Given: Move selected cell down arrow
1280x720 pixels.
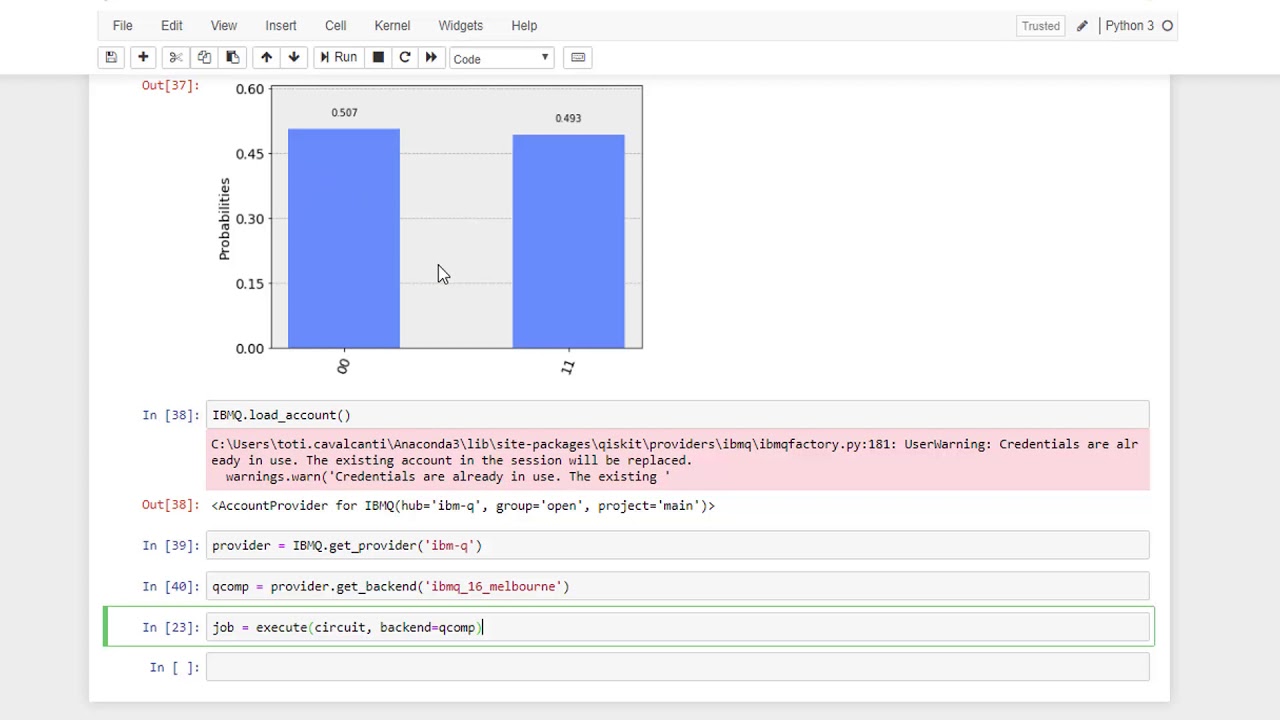Looking at the screenshot, I should (x=294, y=58).
